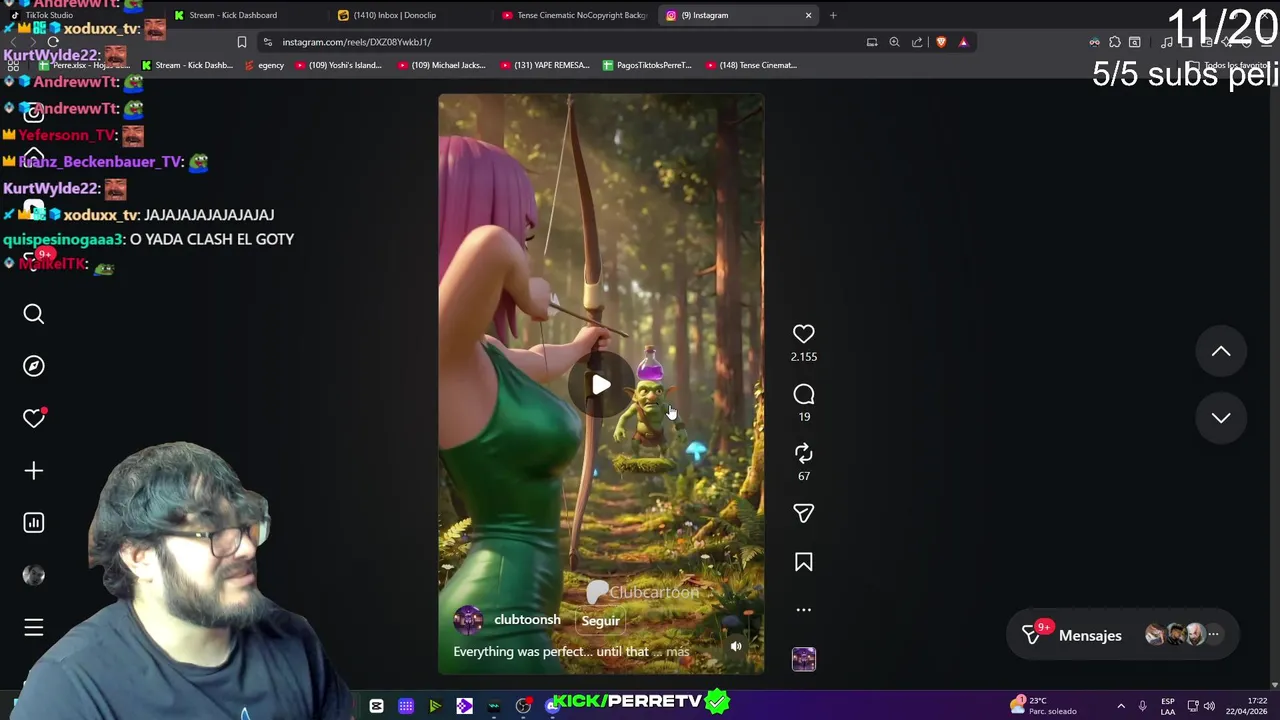The image size is (1280, 720).
Task: Open the taskbar microphone icon
Action: [1142, 706]
